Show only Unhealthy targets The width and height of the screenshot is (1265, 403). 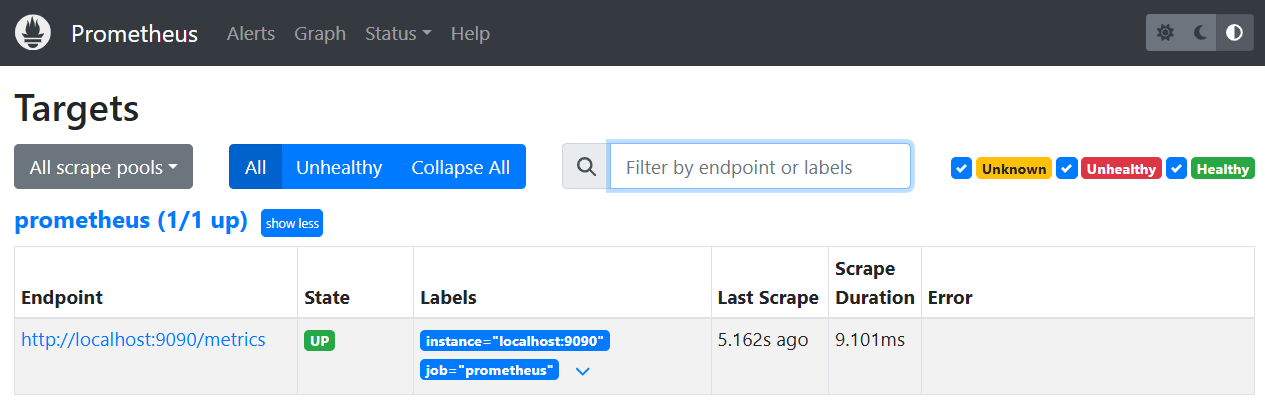(339, 167)
